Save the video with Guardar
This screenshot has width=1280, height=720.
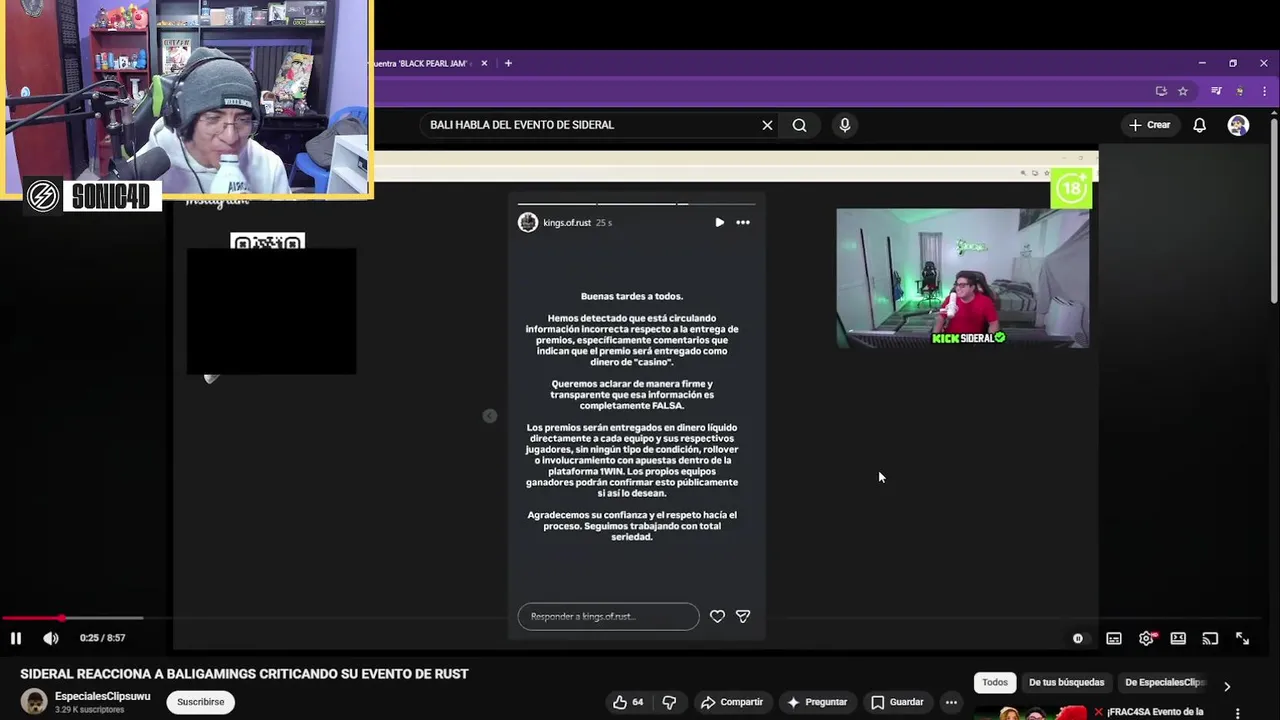pos(897,702)
